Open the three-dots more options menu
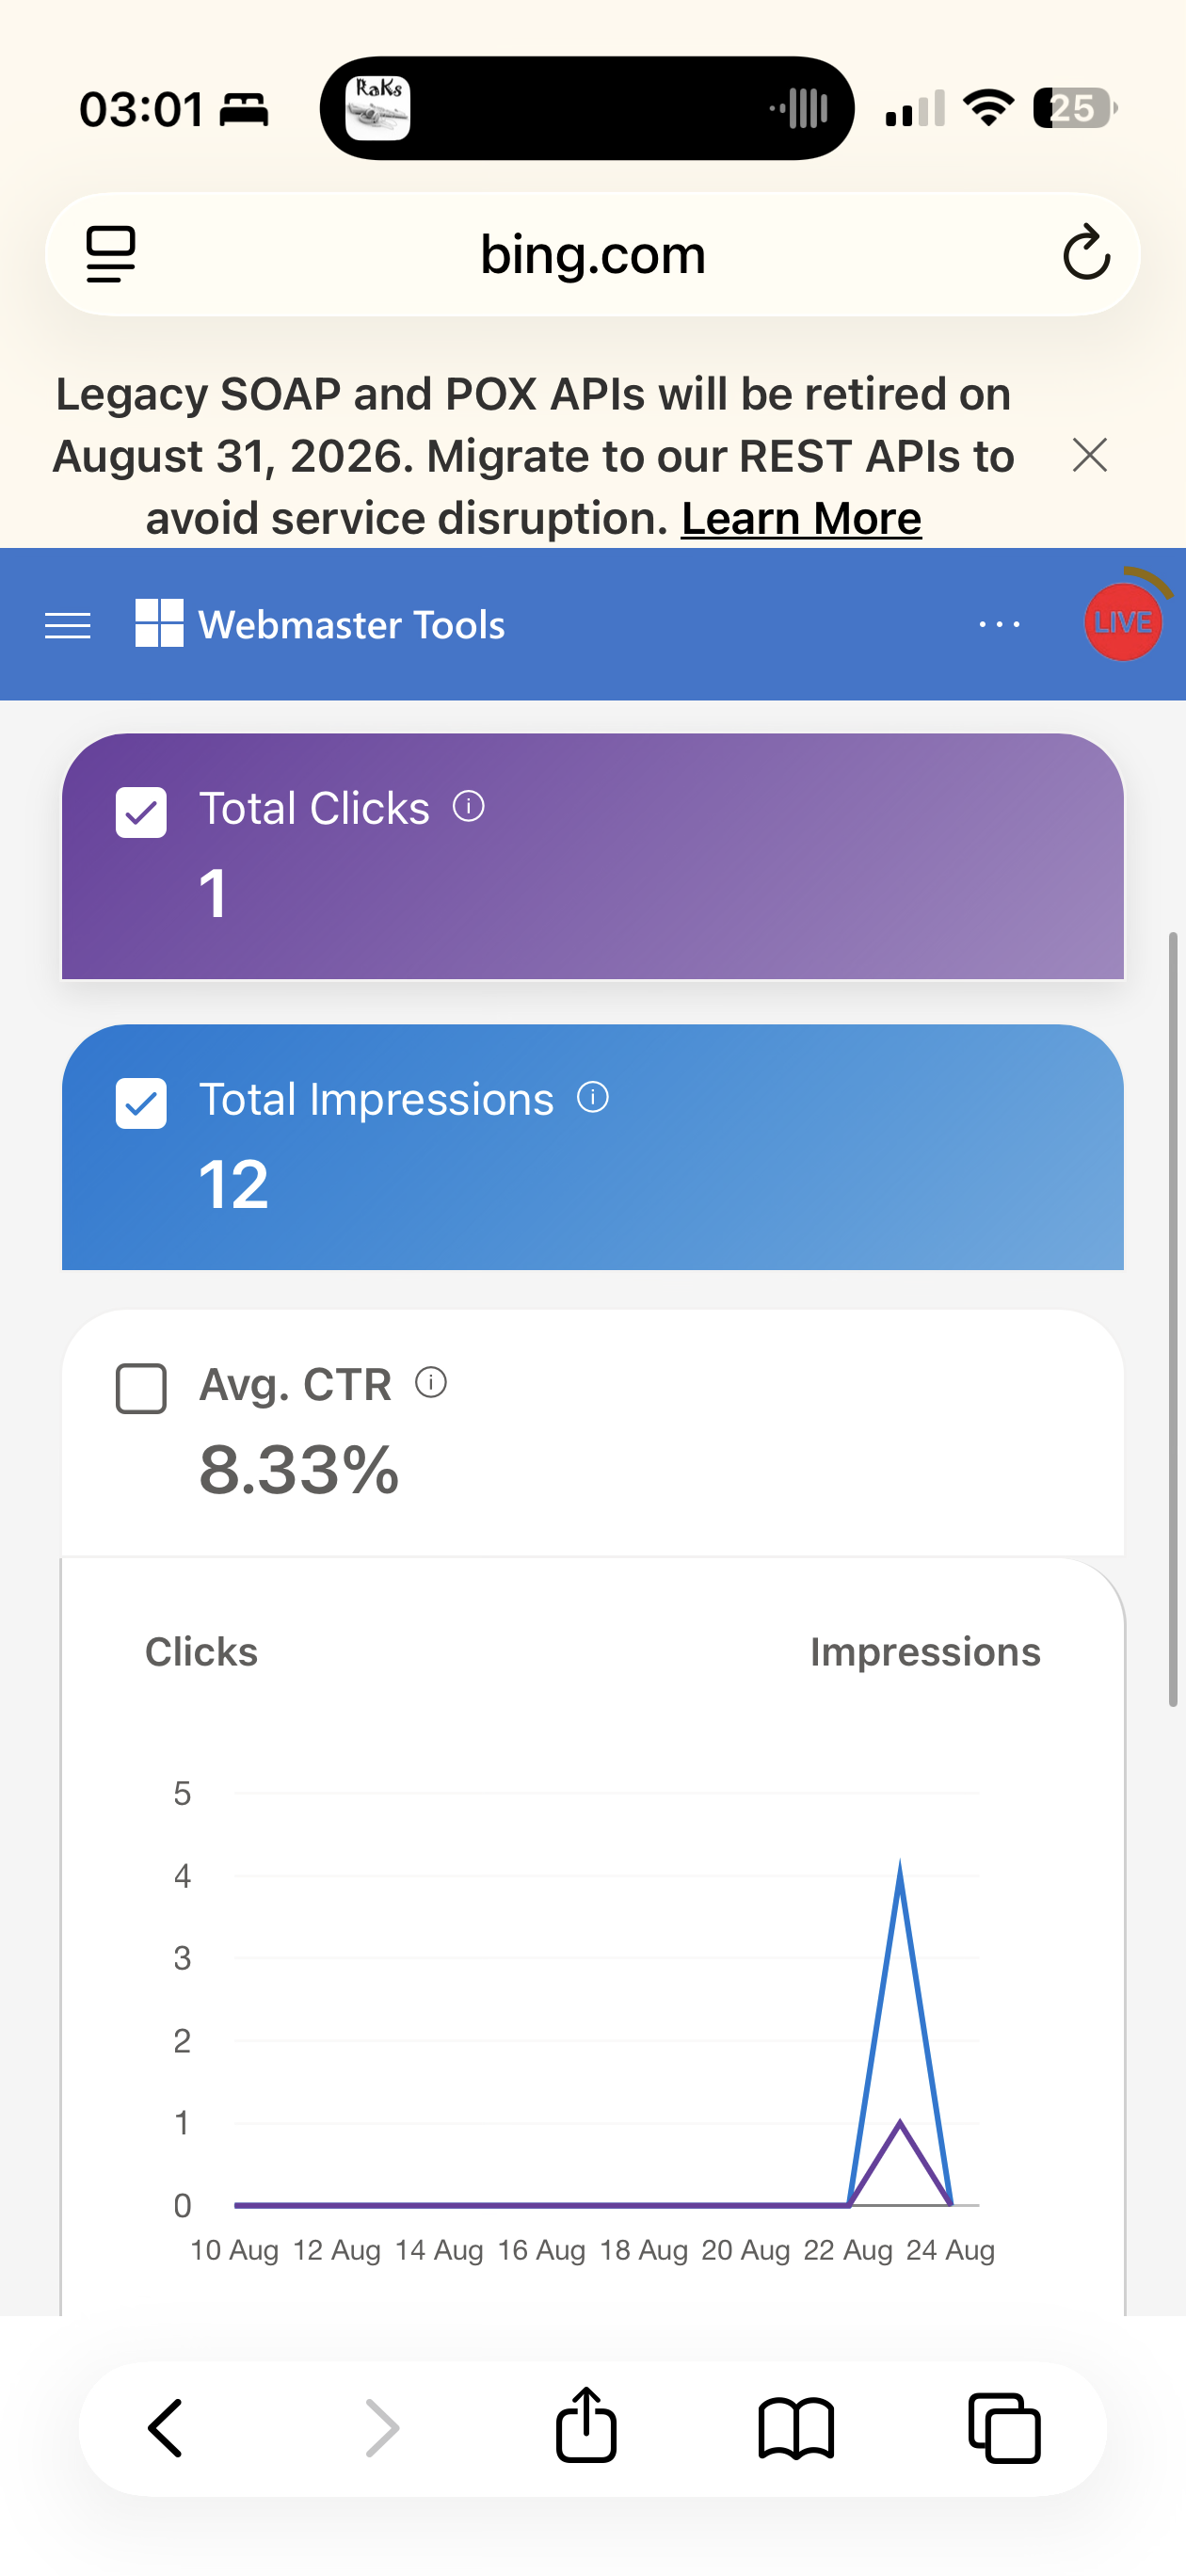The height and width of the screenshot is (2576, 1186). 999,624
